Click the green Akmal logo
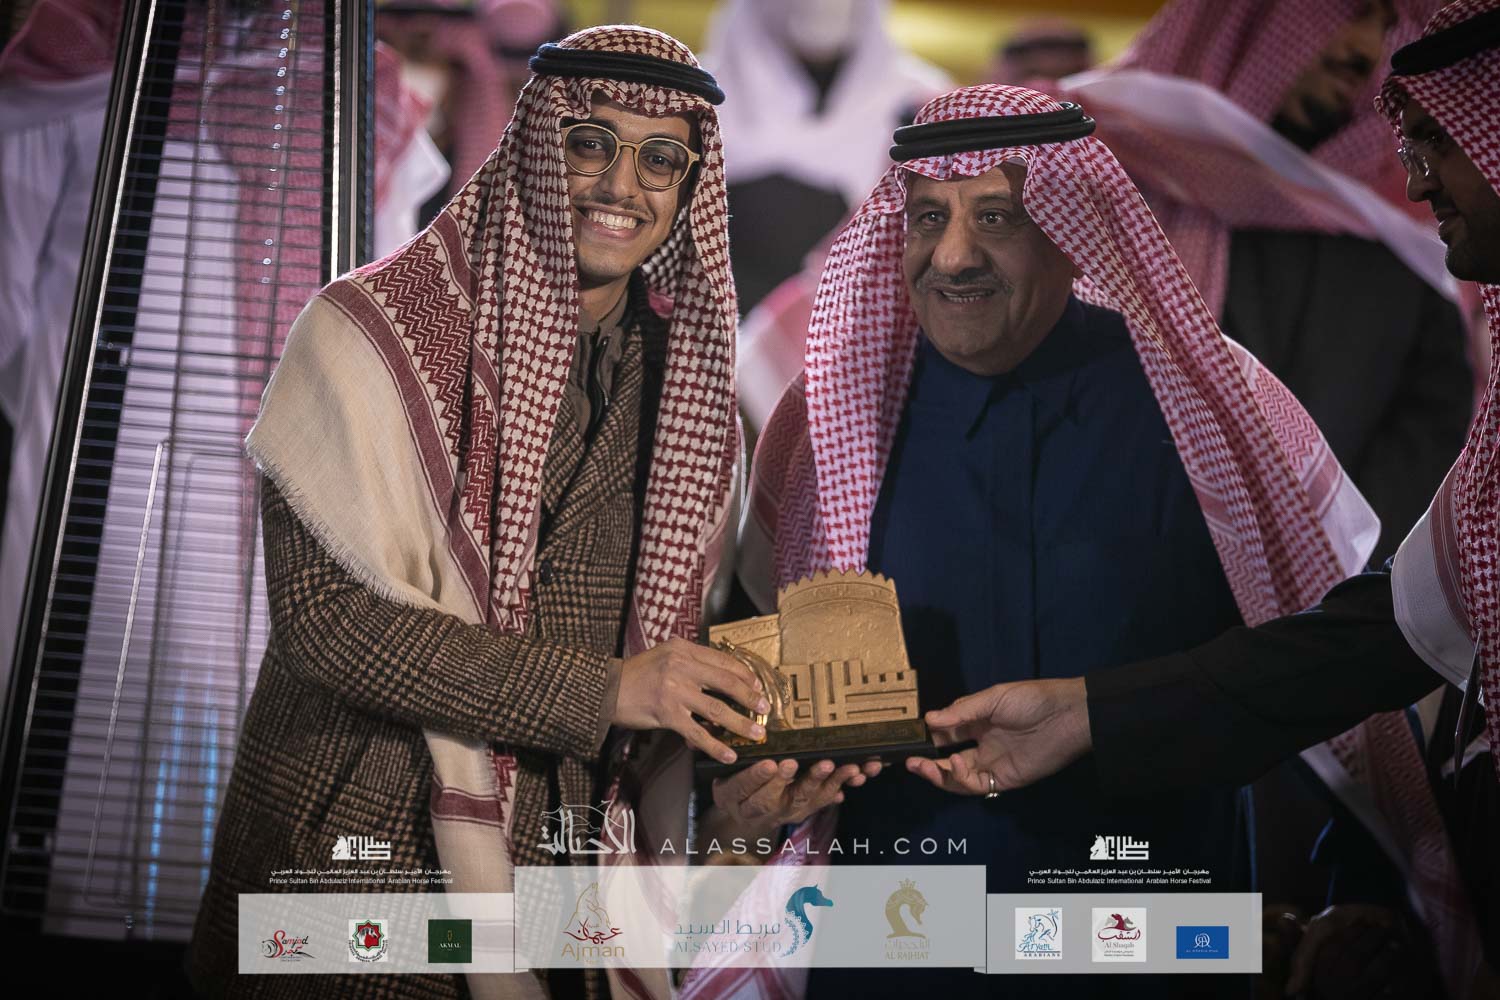Viewport: 1500px width, 1000px height. coord(450,941)
